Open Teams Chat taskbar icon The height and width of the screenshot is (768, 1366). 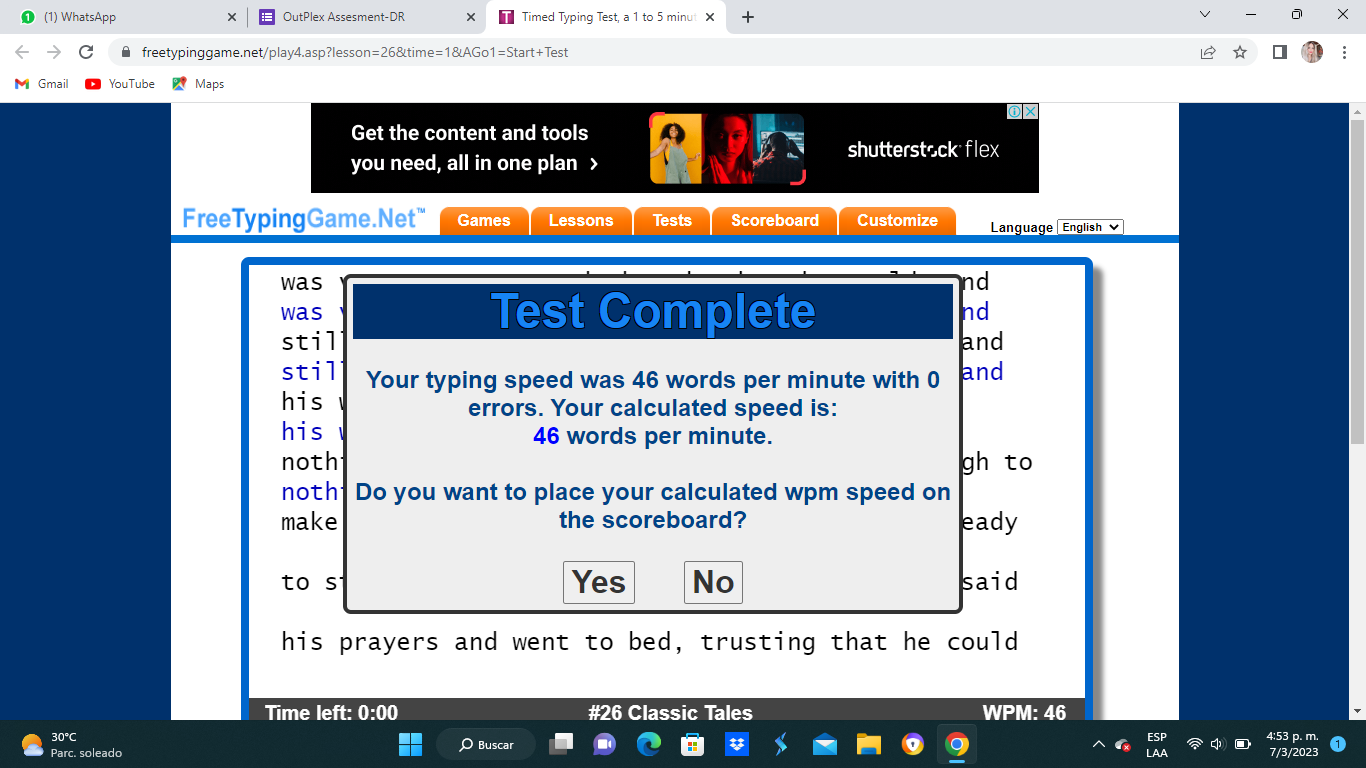coord(605,744)
